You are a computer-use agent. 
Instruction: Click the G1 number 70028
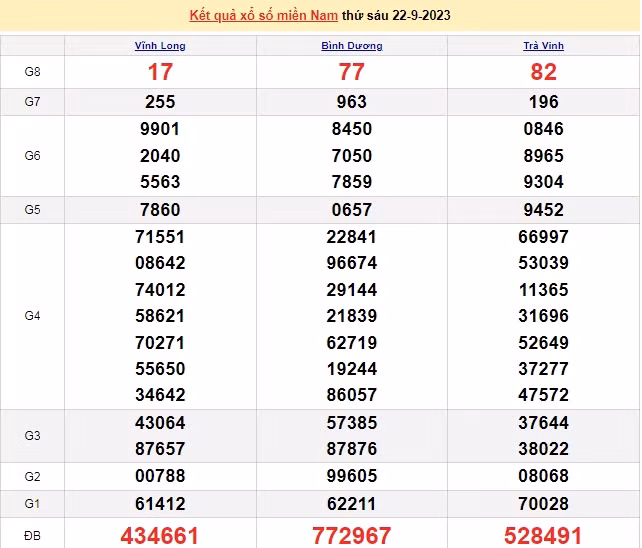543,504
